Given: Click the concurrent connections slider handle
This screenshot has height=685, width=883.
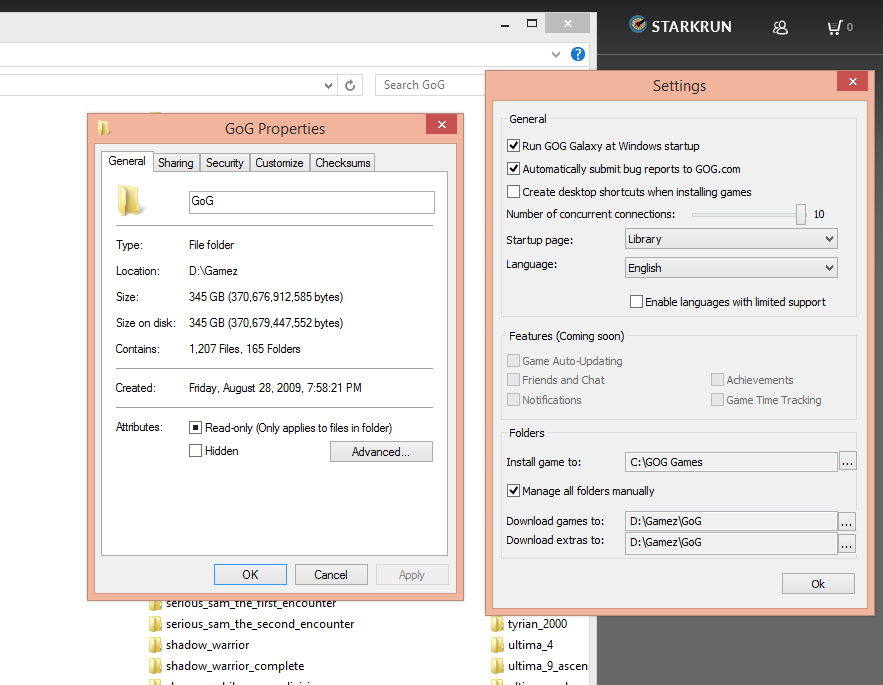Looking at the screenshot, I should click(801, 214).
